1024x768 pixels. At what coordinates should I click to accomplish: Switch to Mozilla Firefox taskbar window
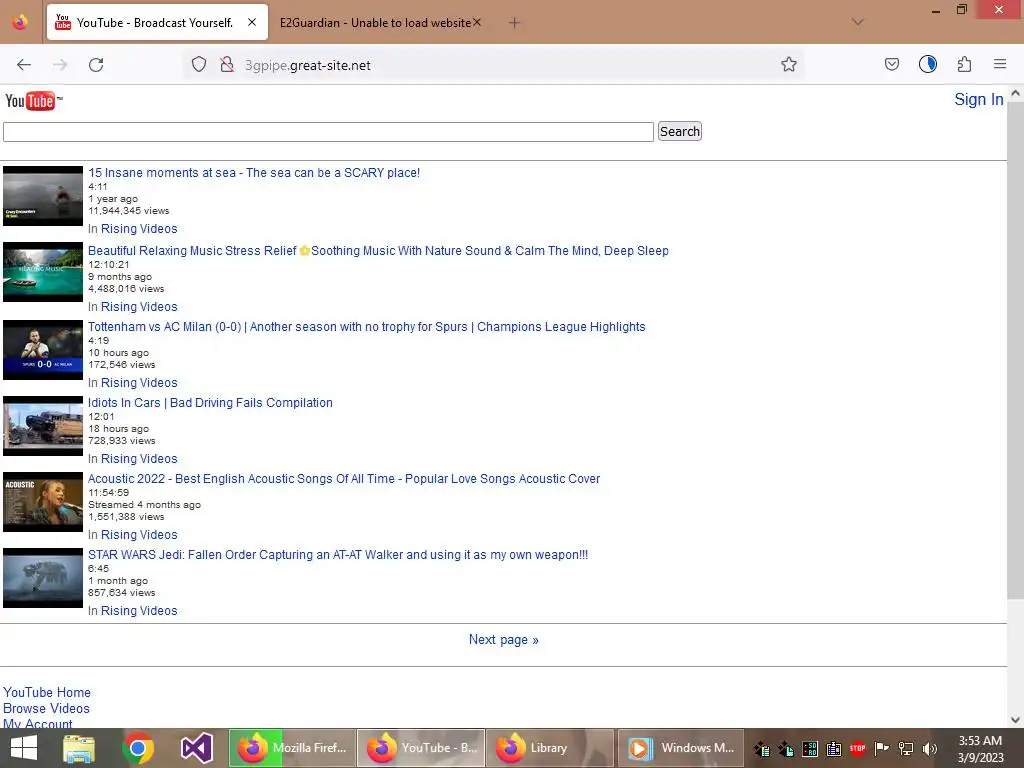coord(292,748)
